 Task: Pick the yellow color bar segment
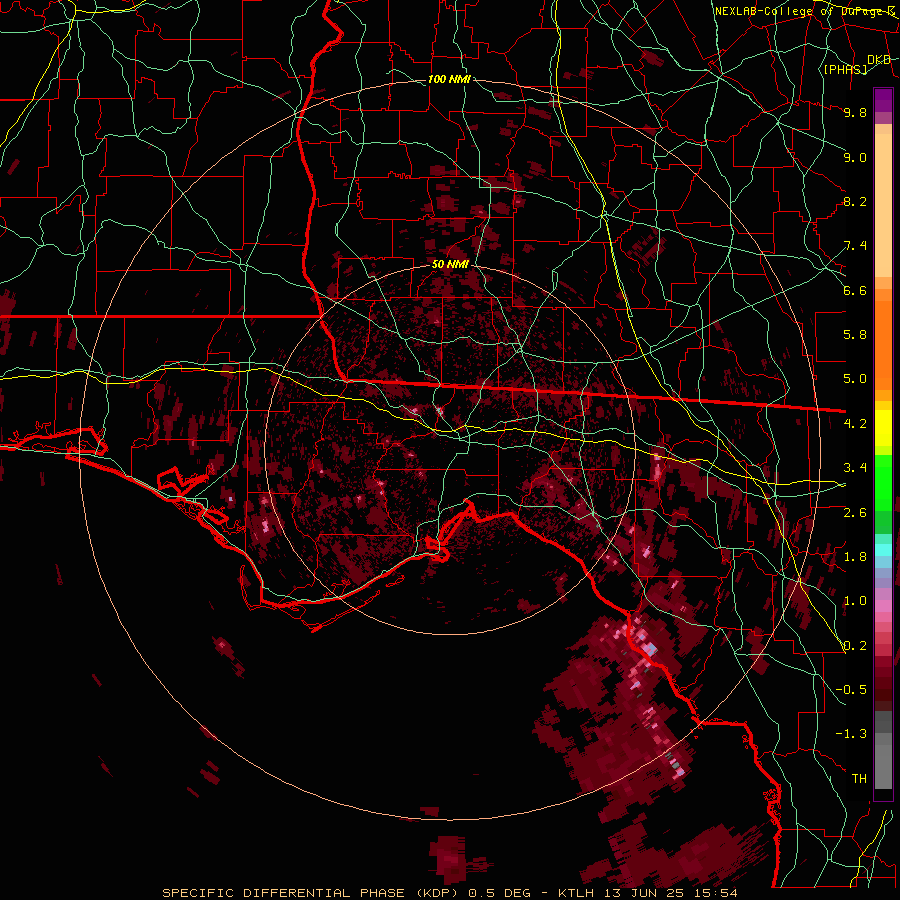(883, 428)
